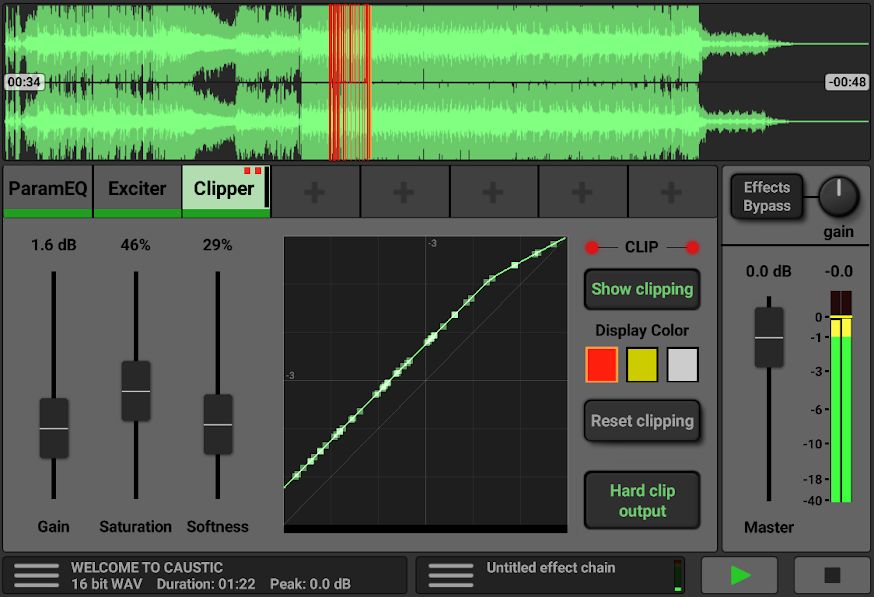Choose the white display color swatch
Image resolution: width=874 pixels, height=597 pixels.
682,365
